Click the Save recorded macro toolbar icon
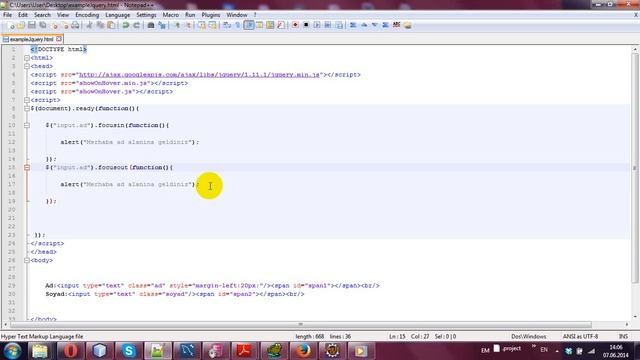The height and width of the screenshot is (360, 640). click(x=339, y=25)
